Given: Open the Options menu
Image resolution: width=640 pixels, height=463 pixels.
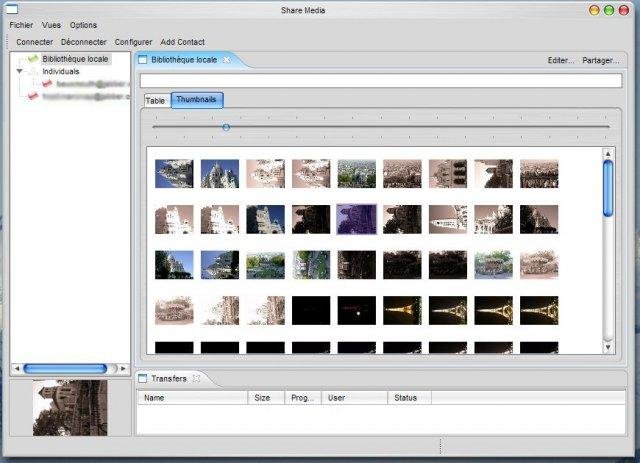Looking at the screenshot, I should [83, 25].
